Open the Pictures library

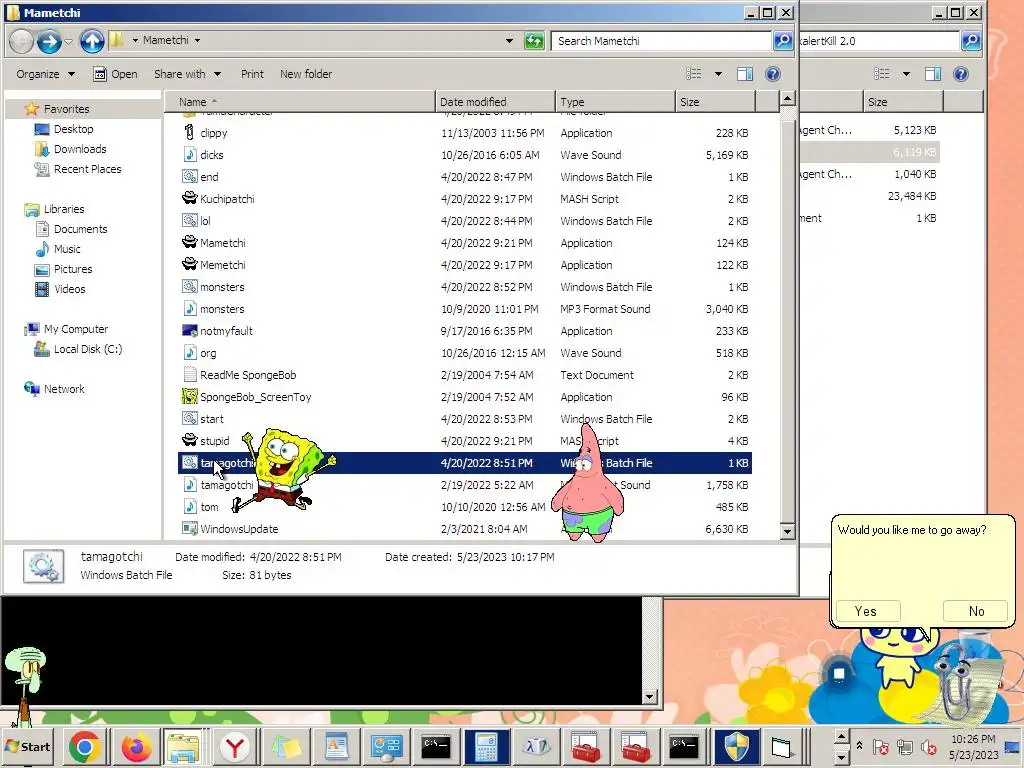click(x=63, y=269)
